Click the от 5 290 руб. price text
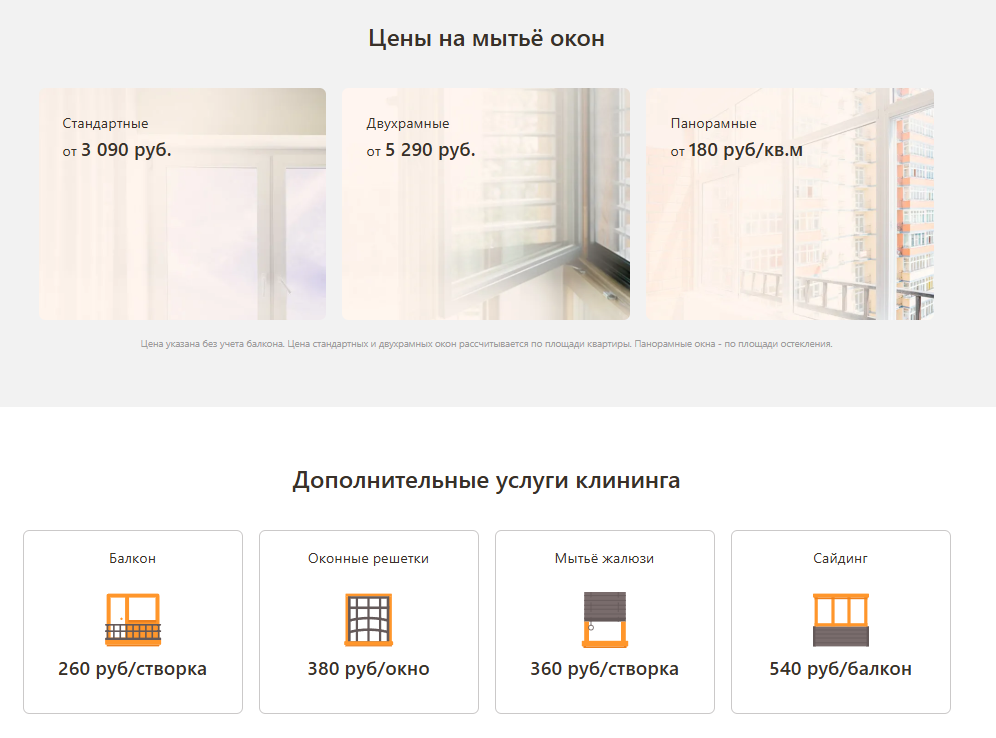 421,150
